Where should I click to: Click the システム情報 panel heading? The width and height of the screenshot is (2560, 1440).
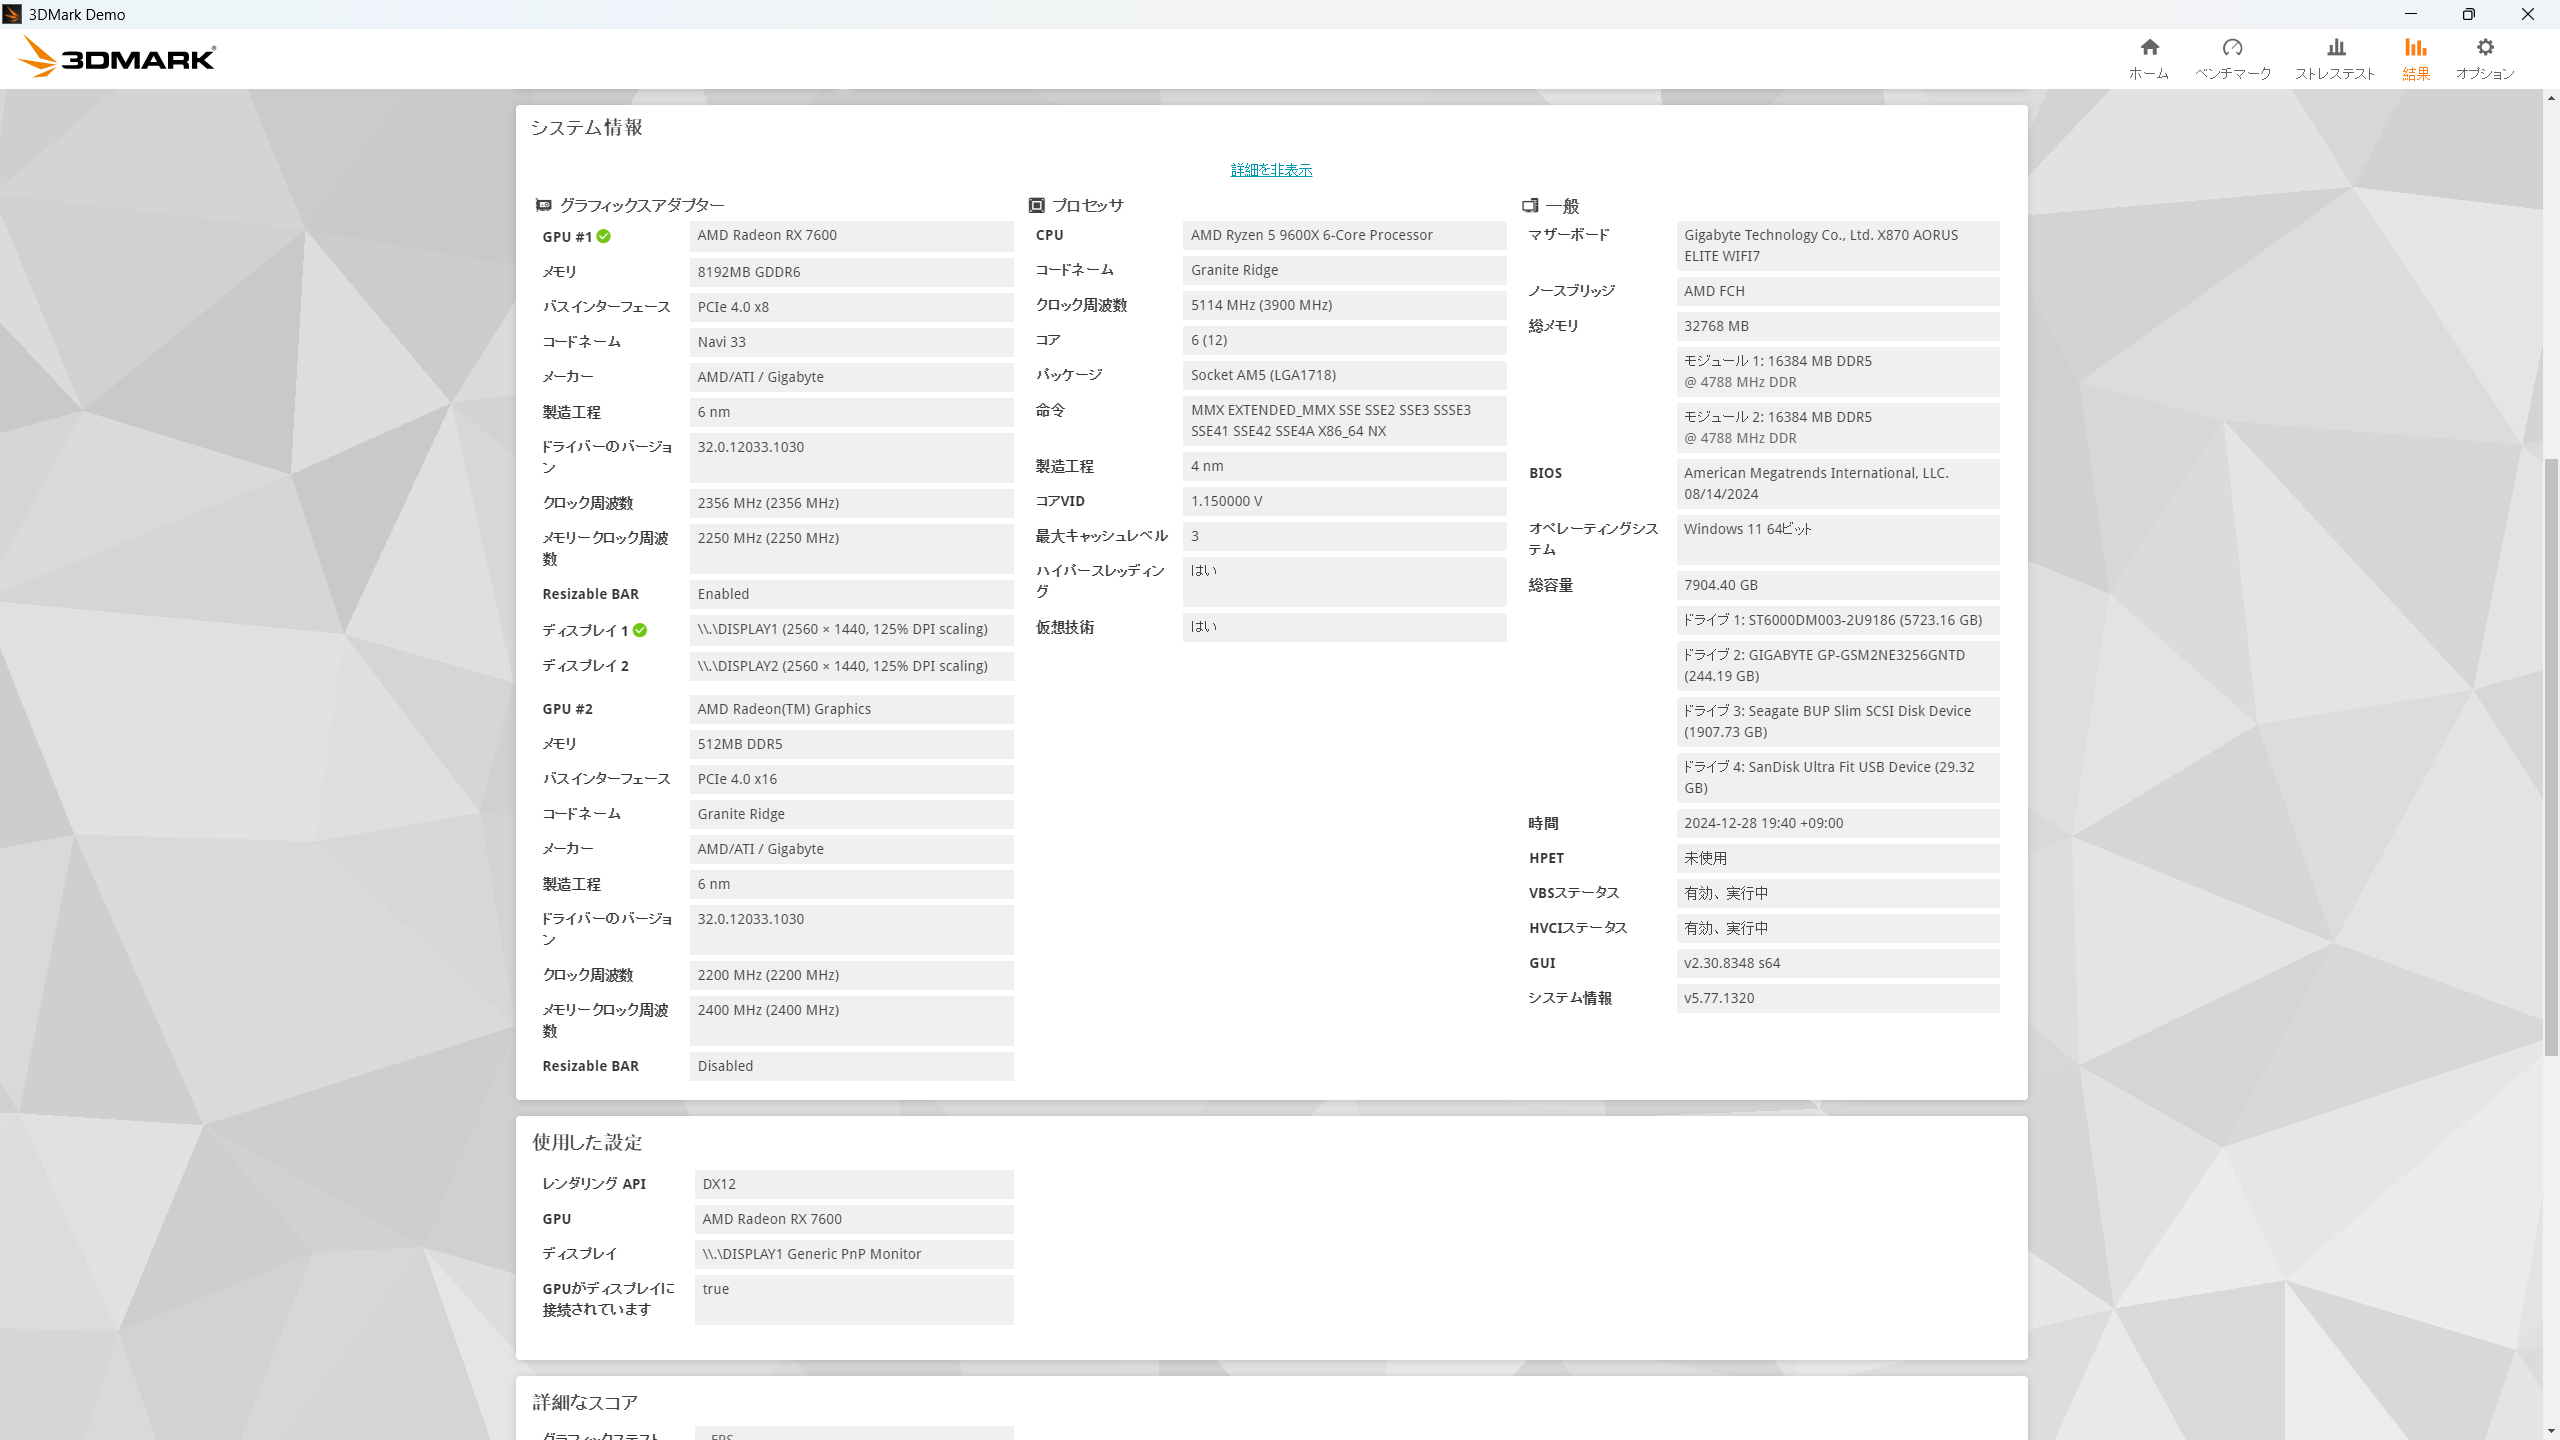[587, 127]
